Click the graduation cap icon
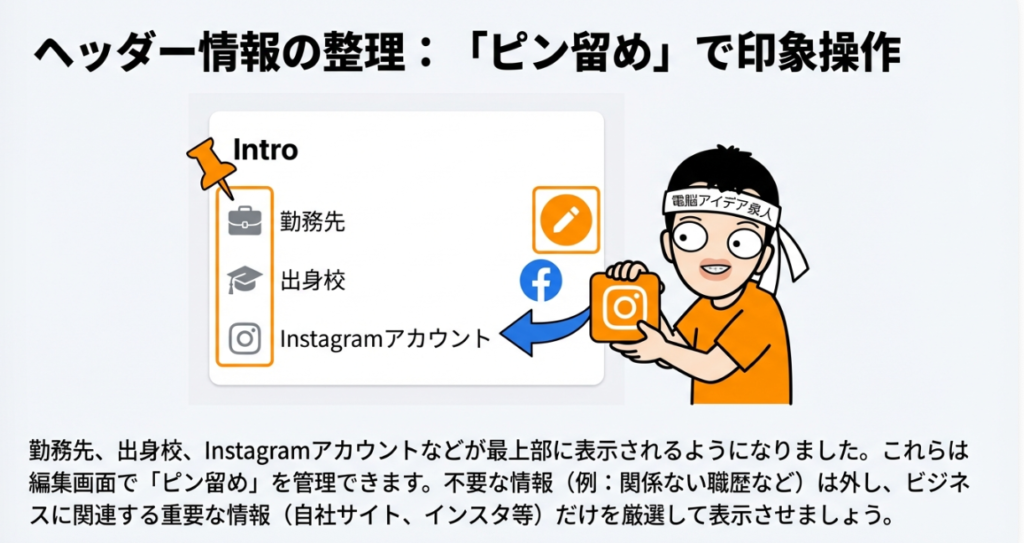 pyautogui.click(x=245, y=280)
